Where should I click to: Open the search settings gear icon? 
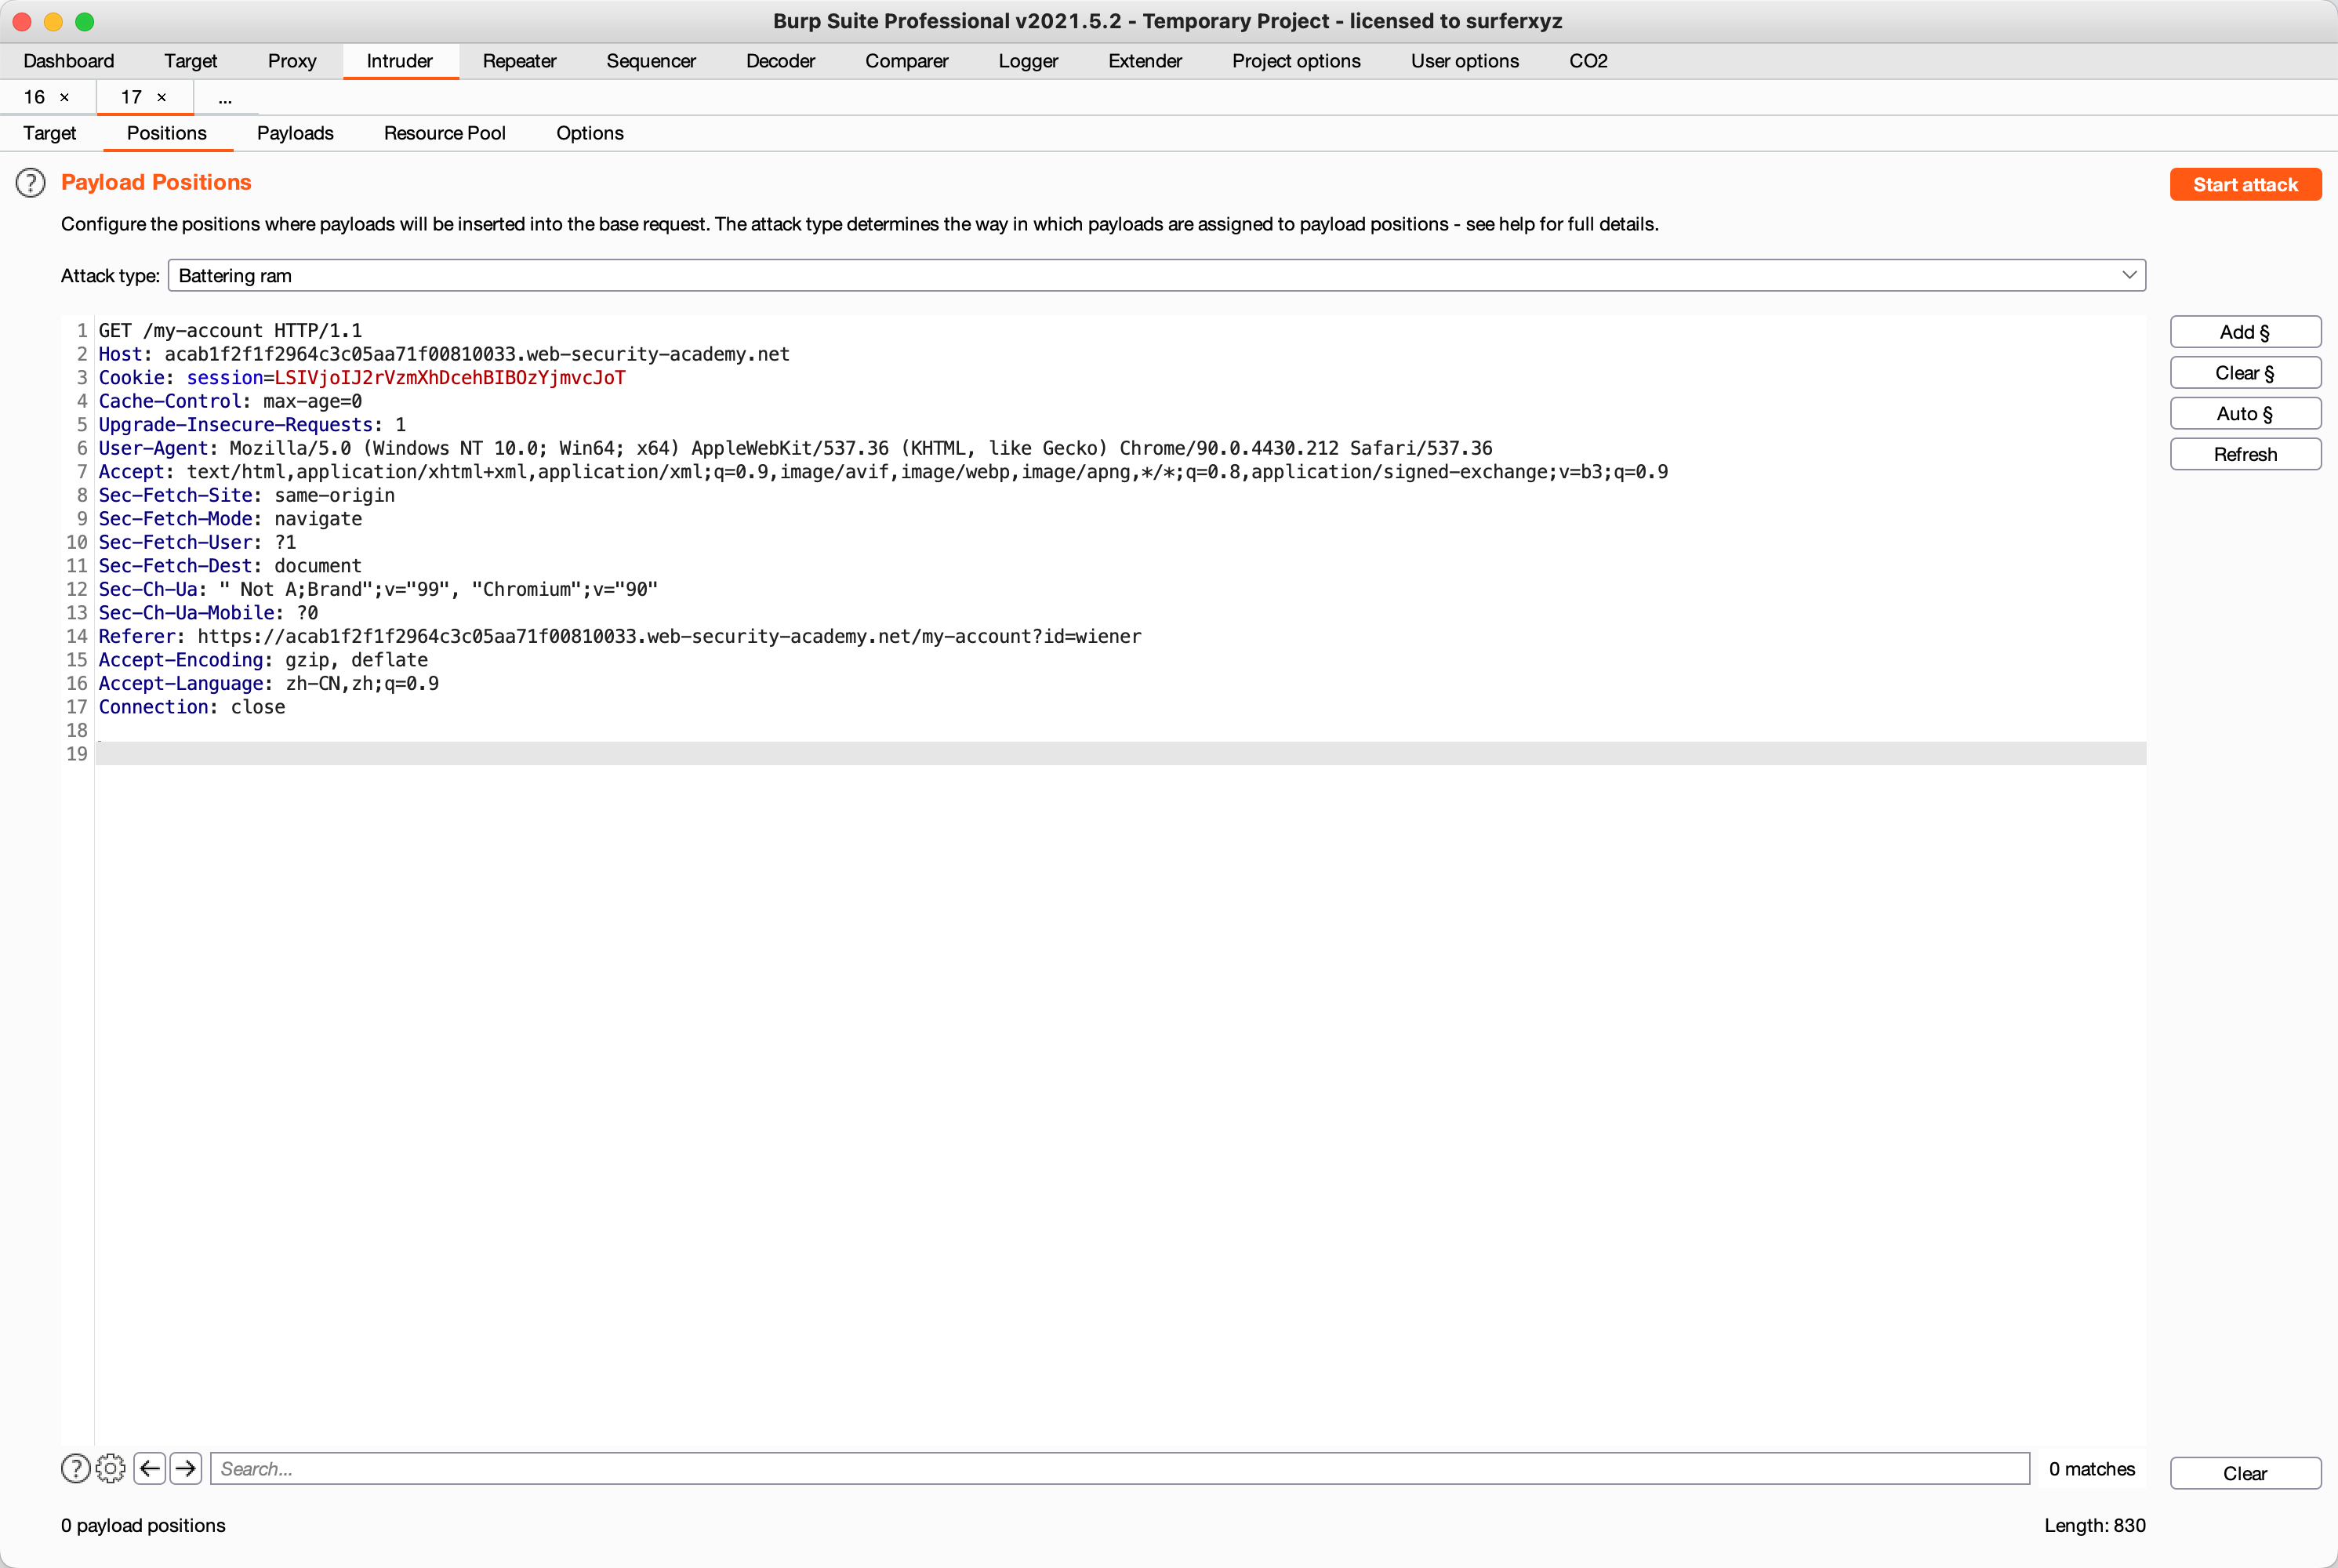tap(110, 1468)
